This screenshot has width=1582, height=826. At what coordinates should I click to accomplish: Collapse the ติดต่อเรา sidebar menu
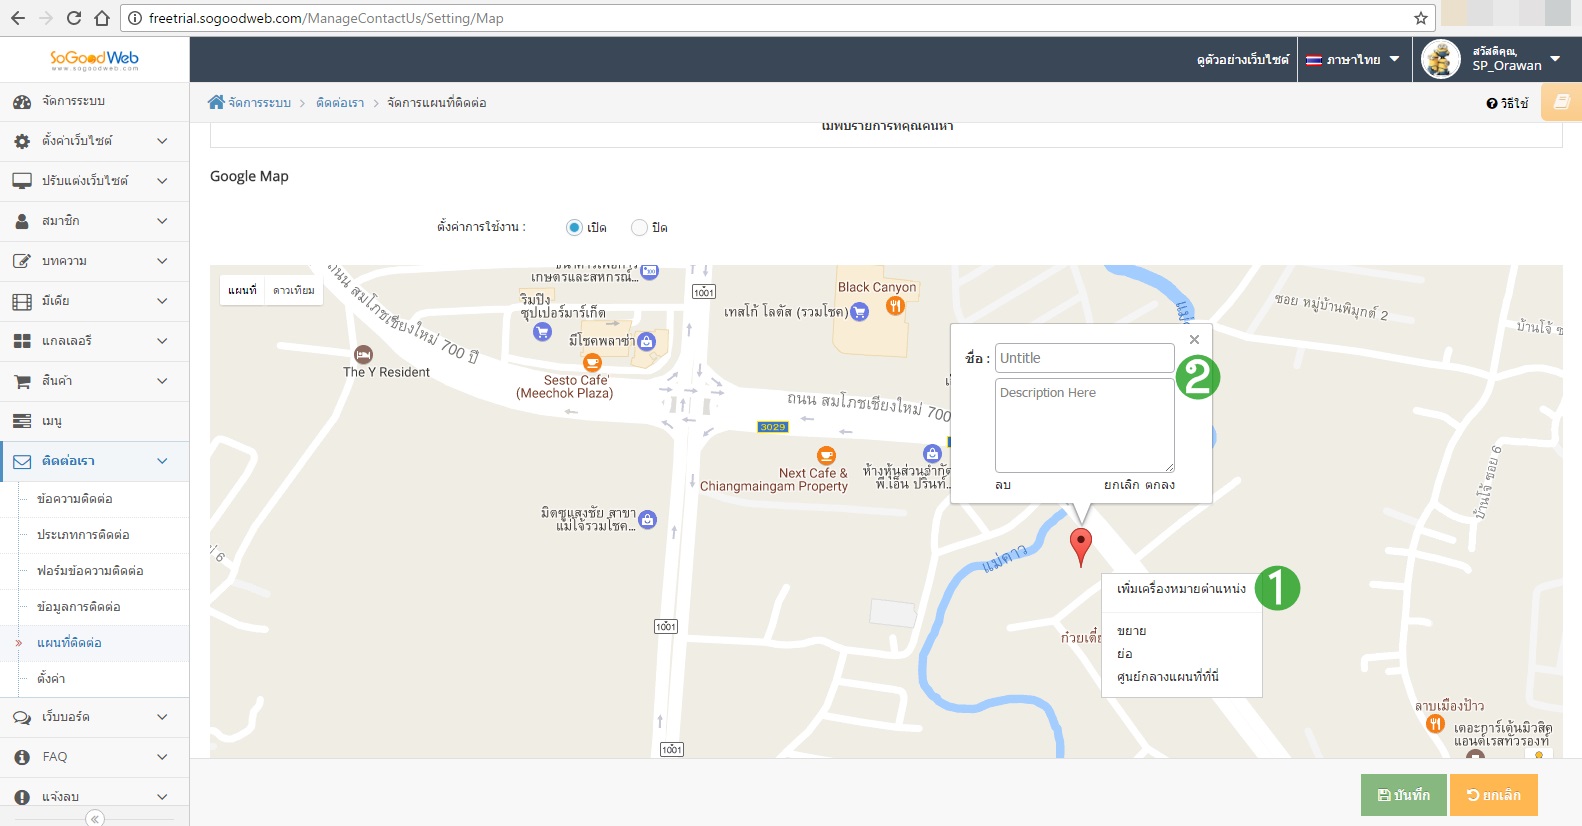[94, 461]
